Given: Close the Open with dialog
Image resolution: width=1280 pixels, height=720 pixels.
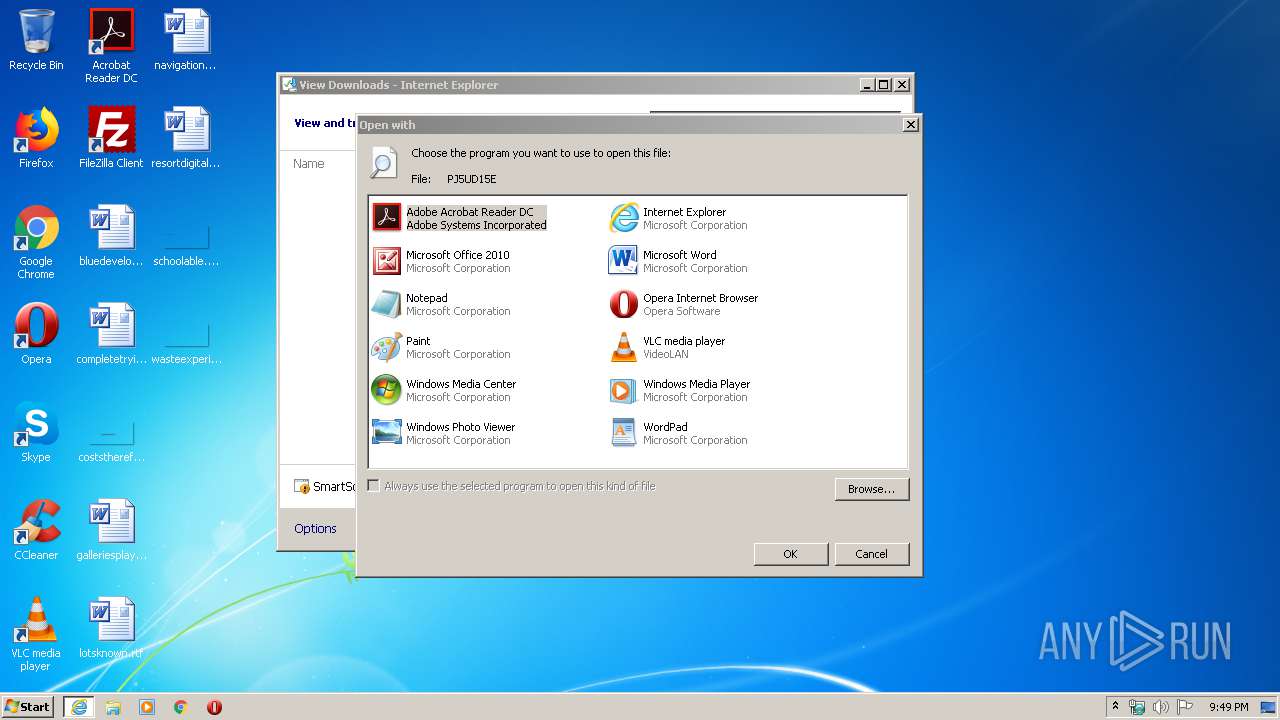Looking at the screenshot, I should click(x=910, y=125).
